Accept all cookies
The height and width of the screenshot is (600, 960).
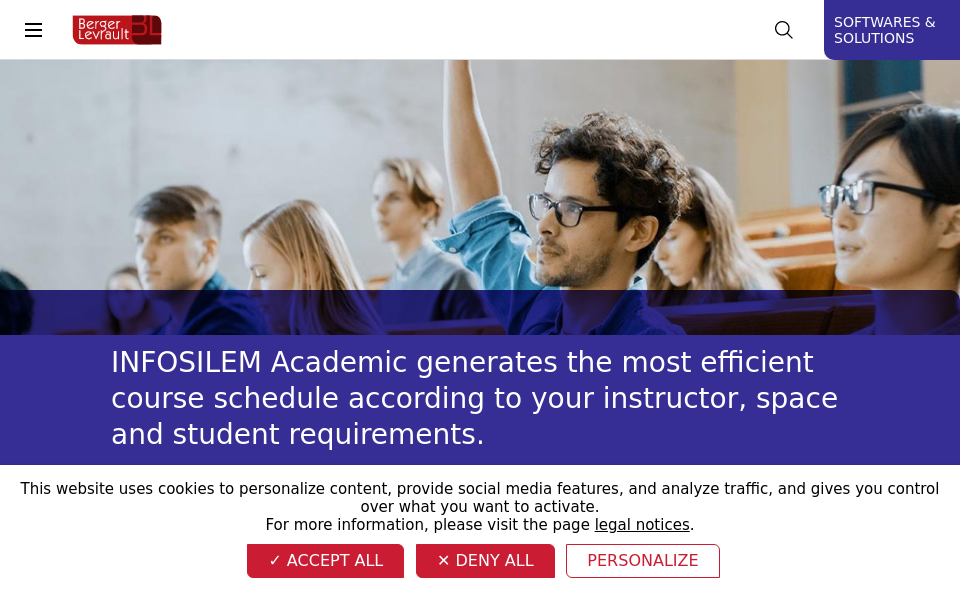click(x=325, y=561)
